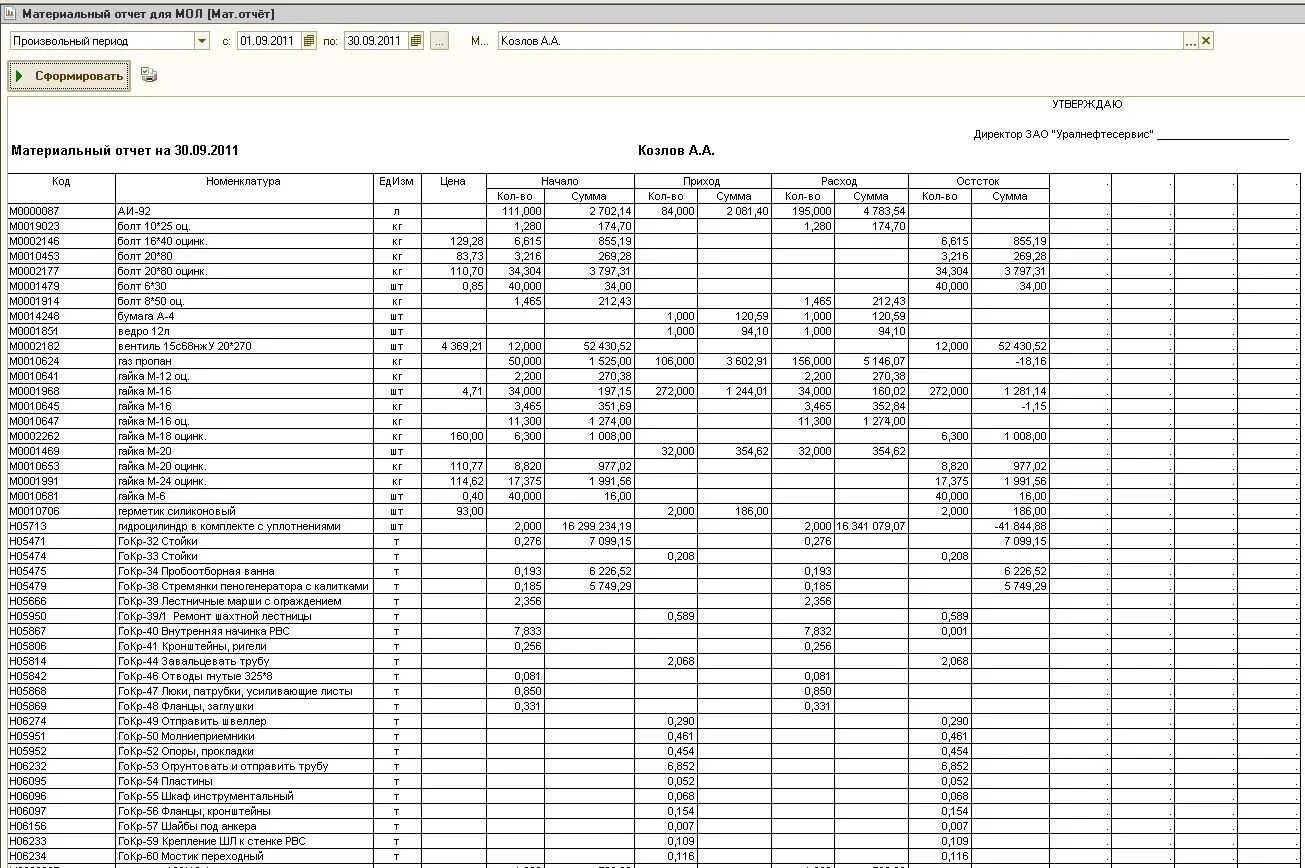Select the ГоКр-60 Мостик переходный cell
The height and width of the screenshot is (868, 1305).
[x=244, y=856]
